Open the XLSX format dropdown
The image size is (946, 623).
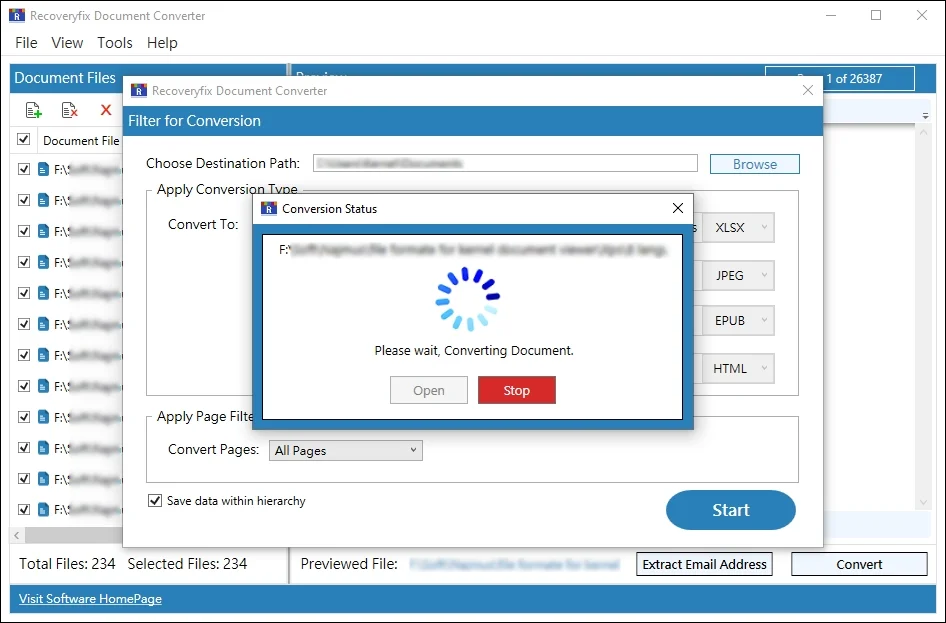coord(738,227)
